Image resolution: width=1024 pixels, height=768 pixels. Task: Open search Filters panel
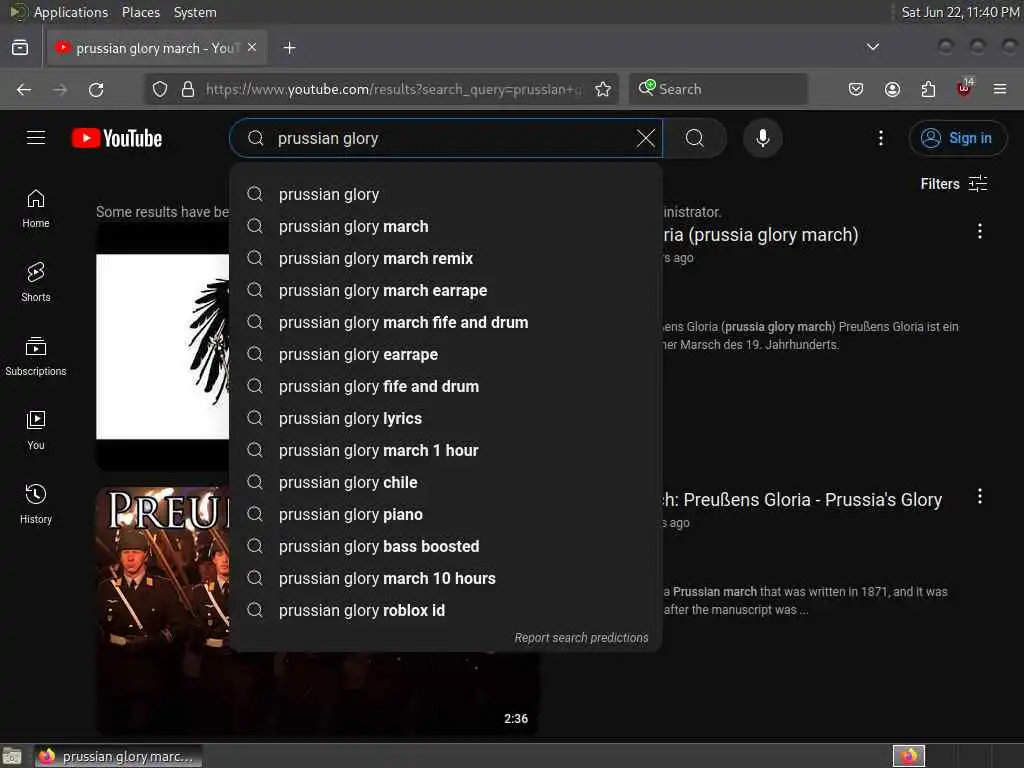953,184
